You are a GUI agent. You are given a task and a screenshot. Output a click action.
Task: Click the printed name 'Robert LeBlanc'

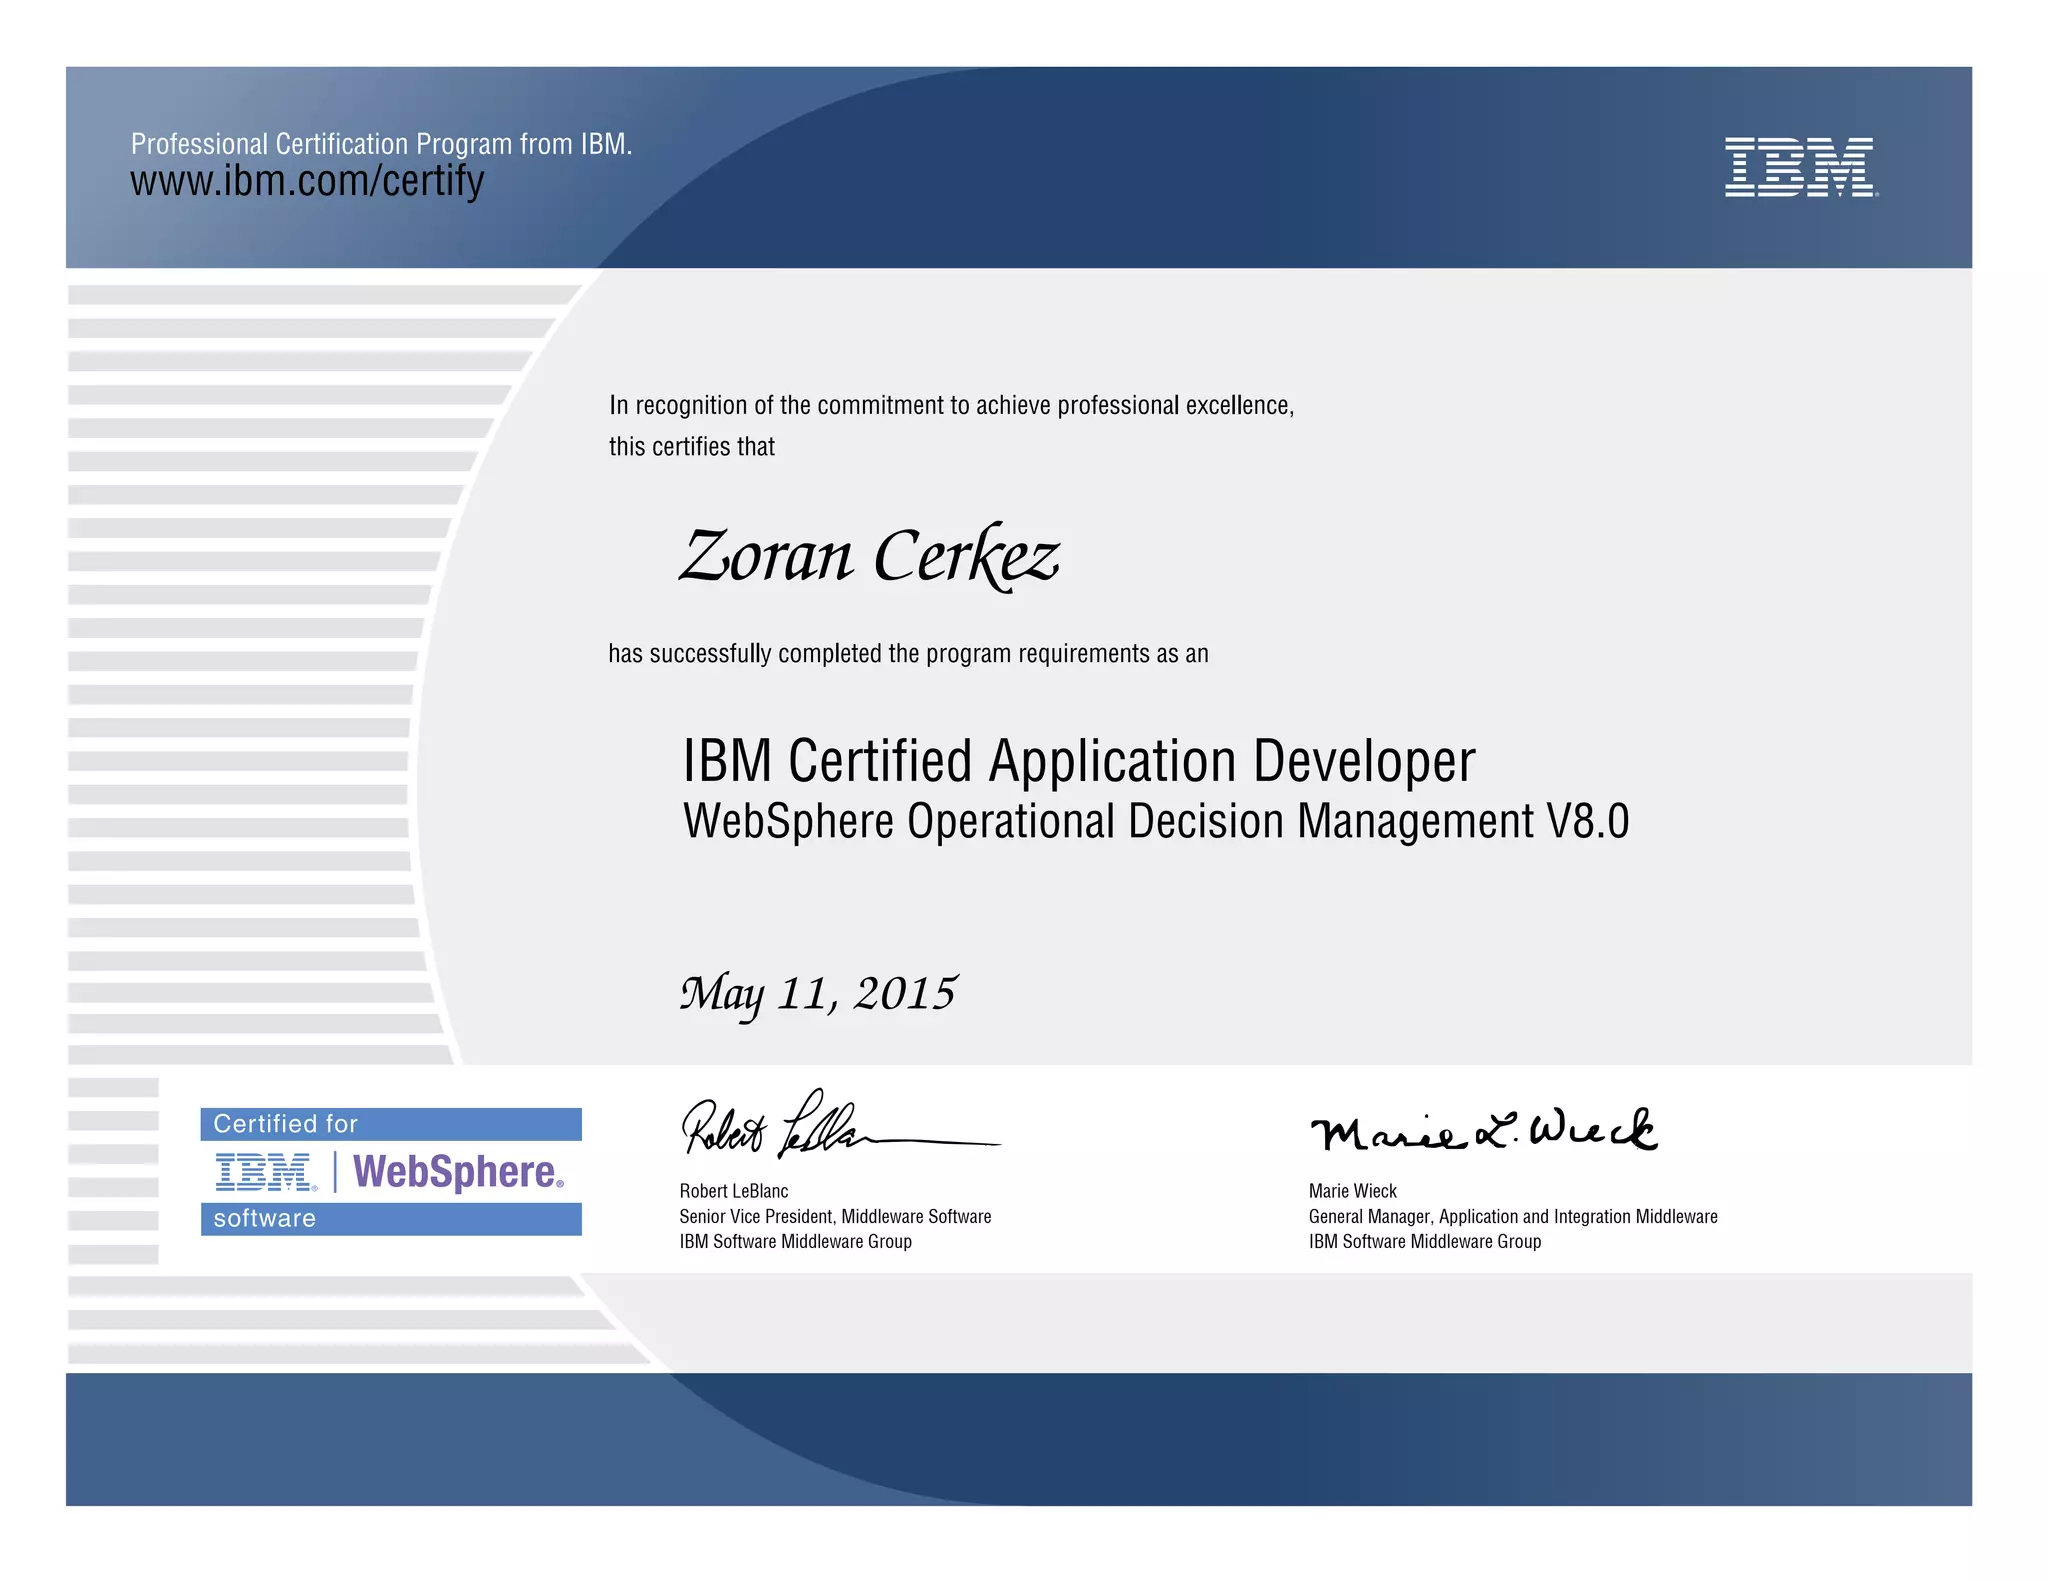(733, 1191)
